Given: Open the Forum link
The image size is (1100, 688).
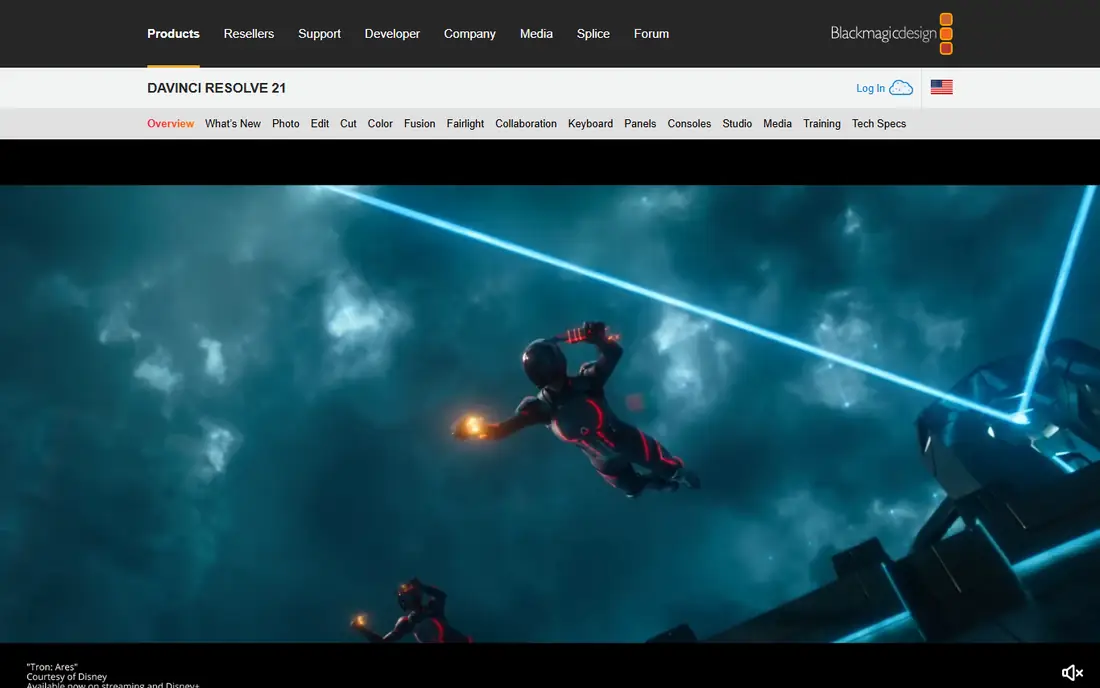Looking at the screenshot, I should click(651, 34).
